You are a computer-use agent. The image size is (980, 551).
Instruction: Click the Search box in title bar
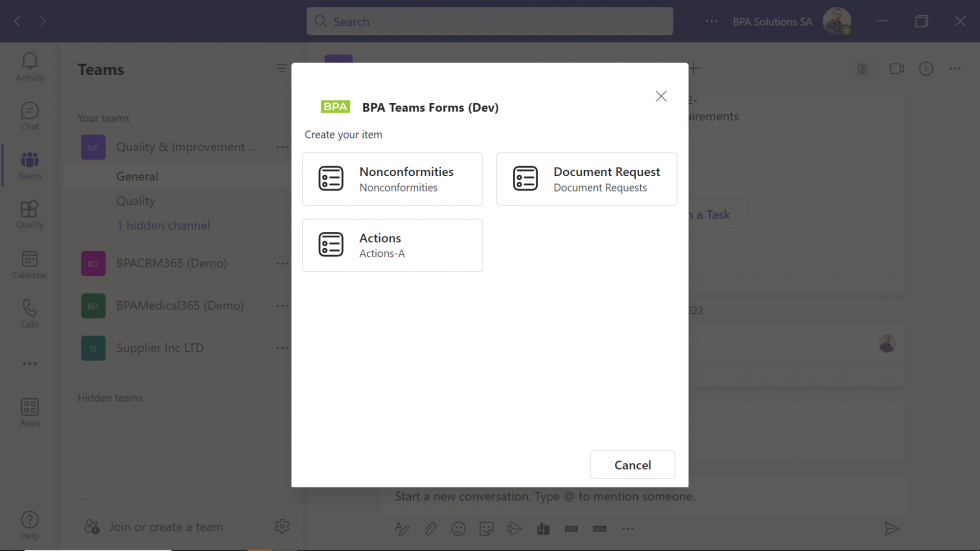(x=490, y=21)
